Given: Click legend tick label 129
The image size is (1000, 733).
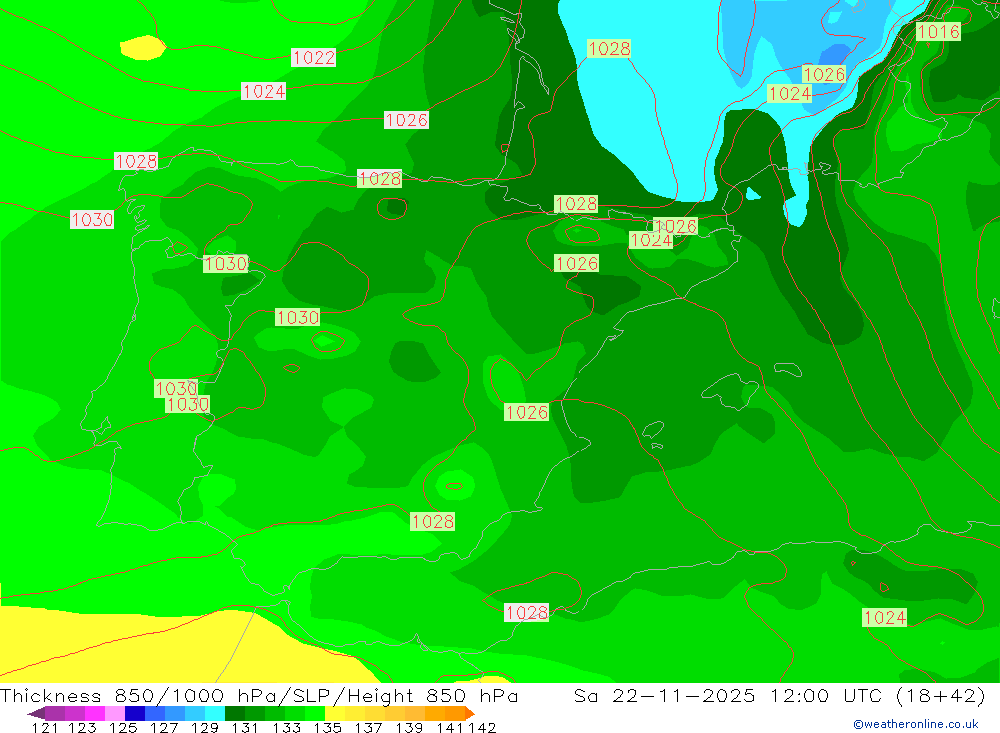Looking at the screenshot, I should point(204,727).
